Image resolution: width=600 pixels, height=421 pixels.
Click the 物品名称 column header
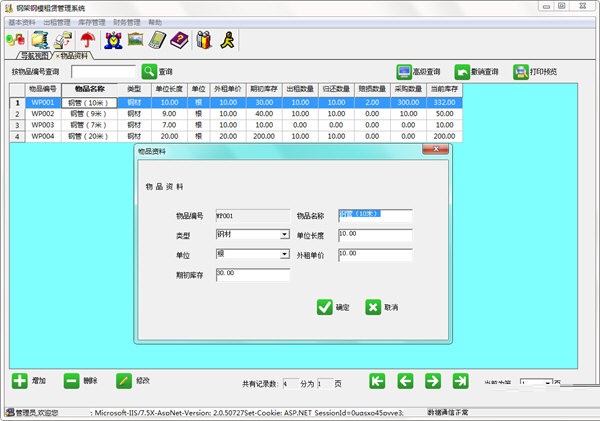tap(90, 89)
